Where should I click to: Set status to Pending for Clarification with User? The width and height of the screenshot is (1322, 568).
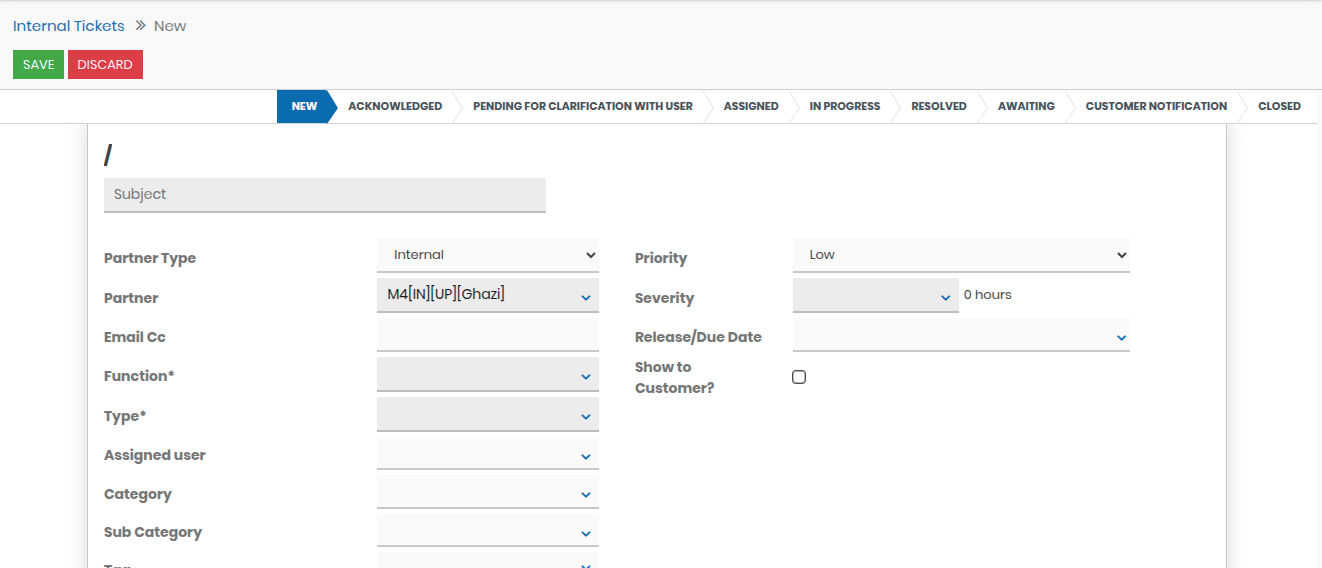pos(582,106)
